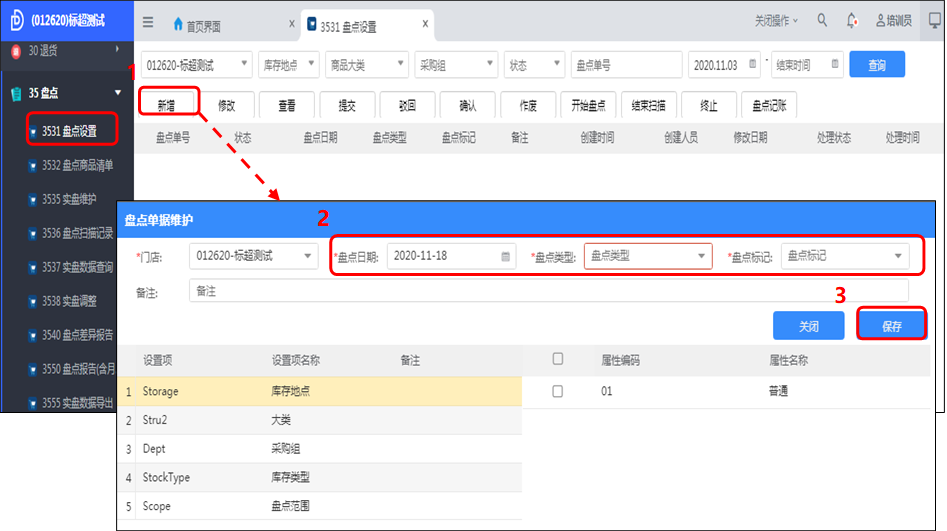Open calendar icon in 盘点日期 field

[506, 256]
